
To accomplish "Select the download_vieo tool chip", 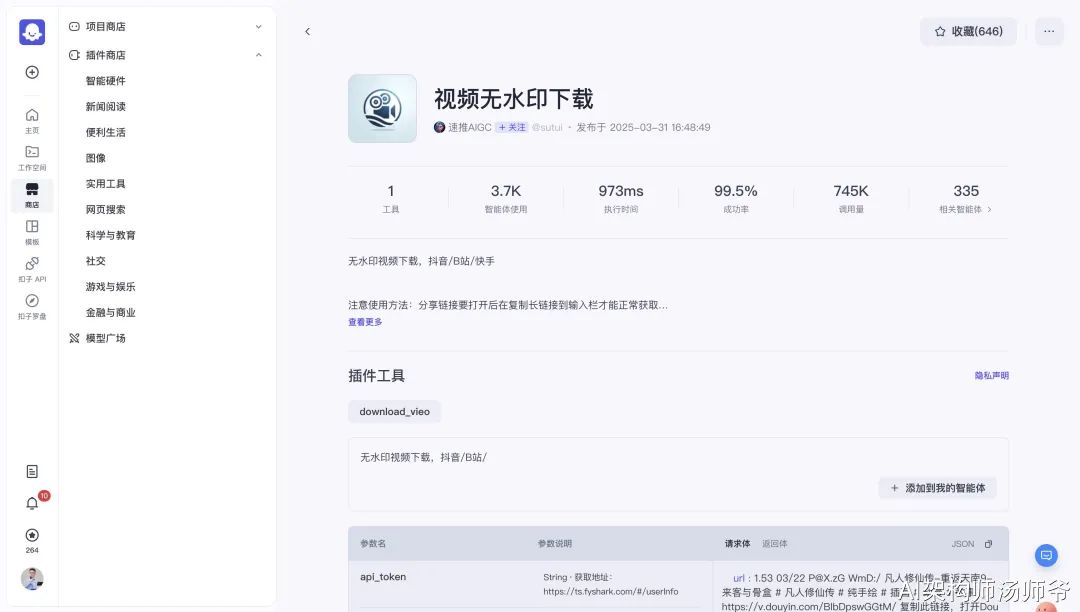I will pos(395,412).
